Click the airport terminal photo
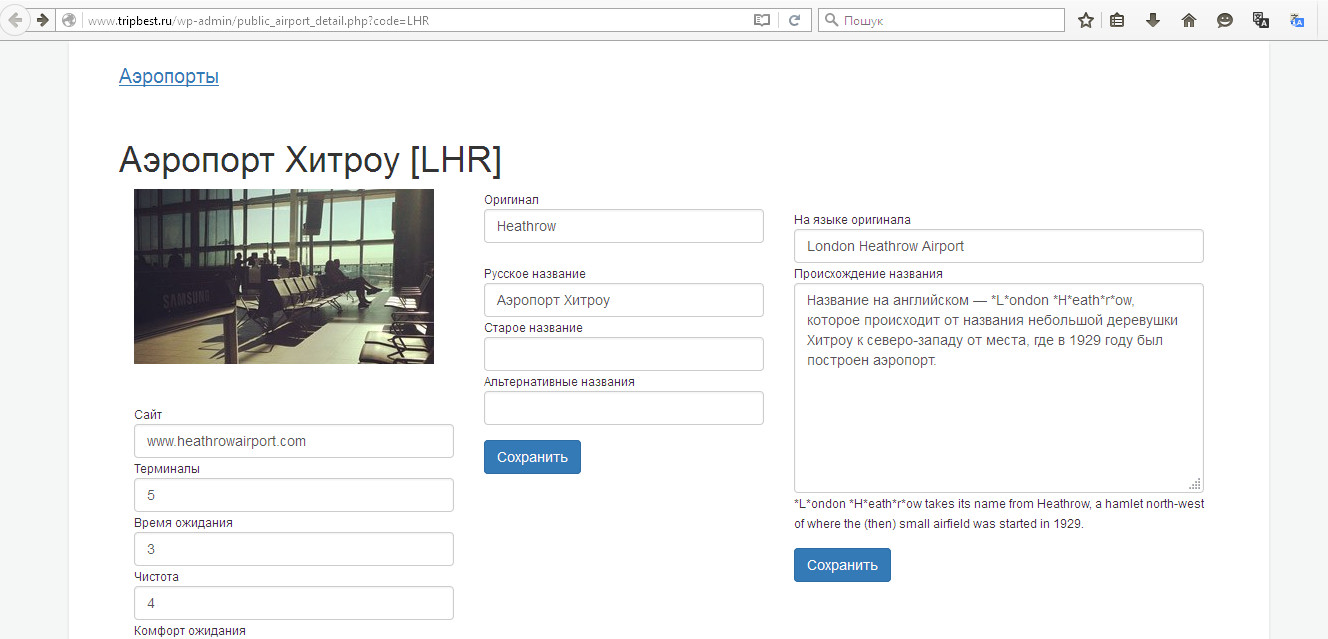 pos(284,276)
